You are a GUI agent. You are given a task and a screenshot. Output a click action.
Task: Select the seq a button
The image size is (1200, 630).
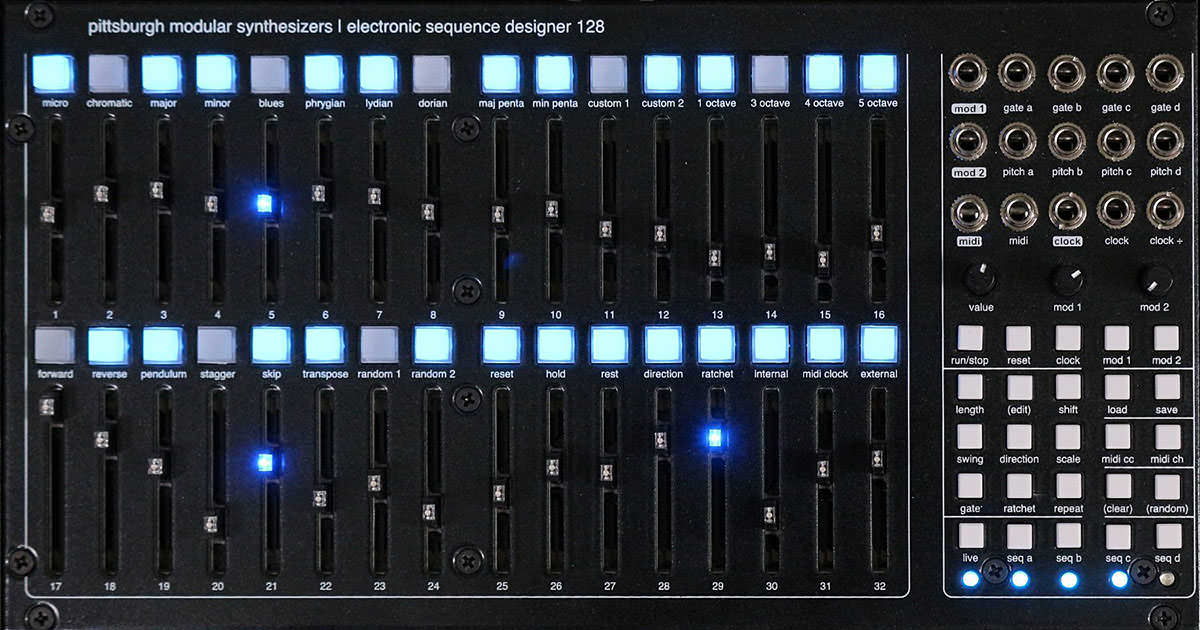point(1019,537)
